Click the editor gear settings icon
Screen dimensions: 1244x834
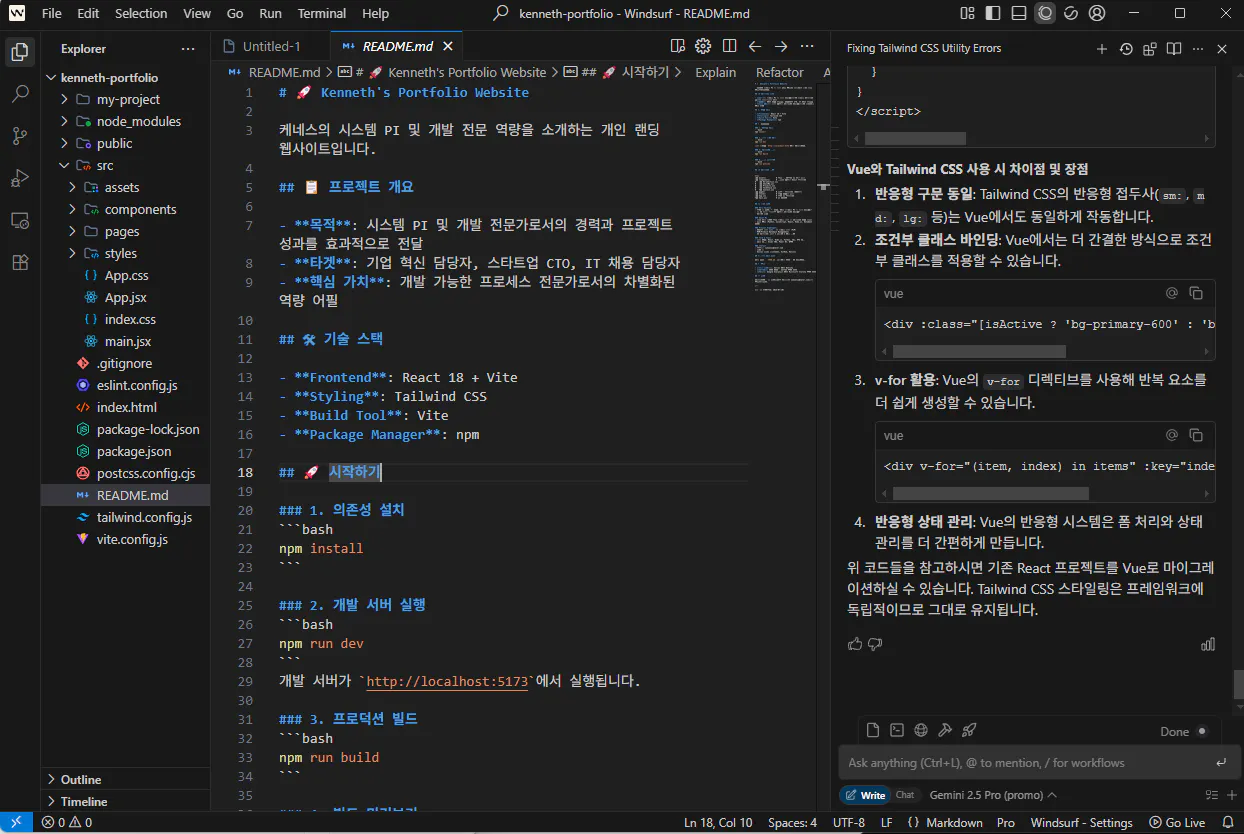[703, 46]
